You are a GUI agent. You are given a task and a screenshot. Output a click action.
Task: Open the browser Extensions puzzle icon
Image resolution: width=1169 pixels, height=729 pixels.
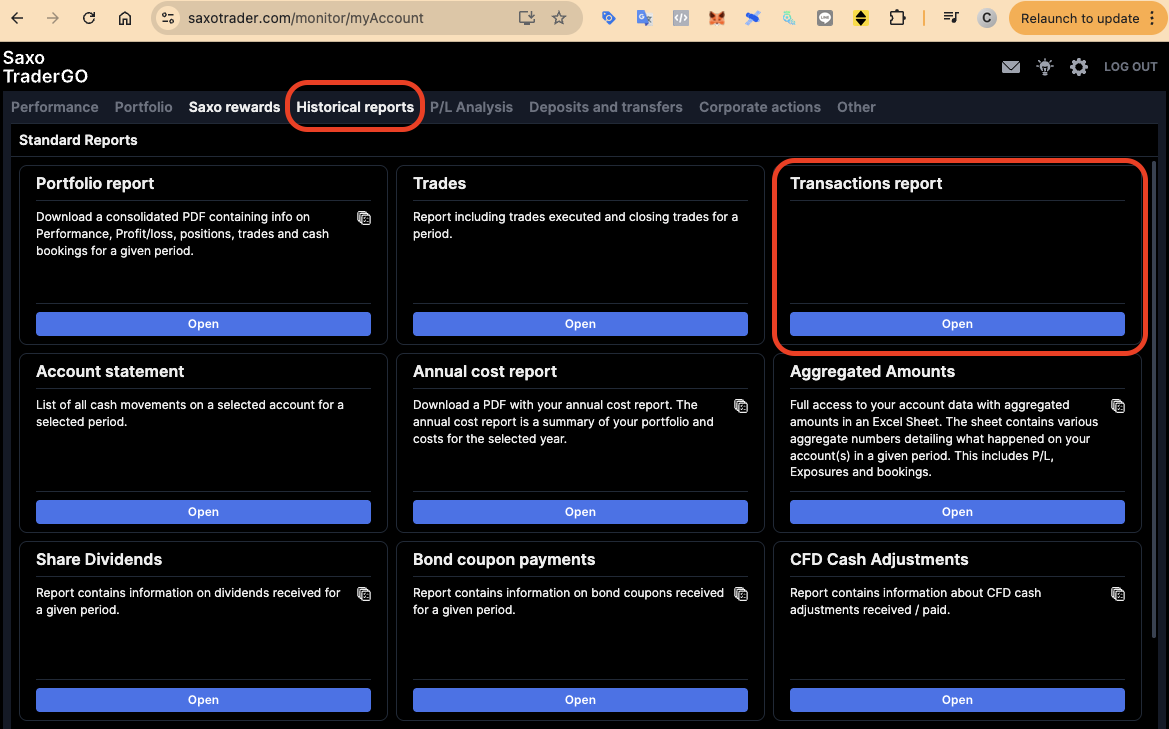(897, 18)
